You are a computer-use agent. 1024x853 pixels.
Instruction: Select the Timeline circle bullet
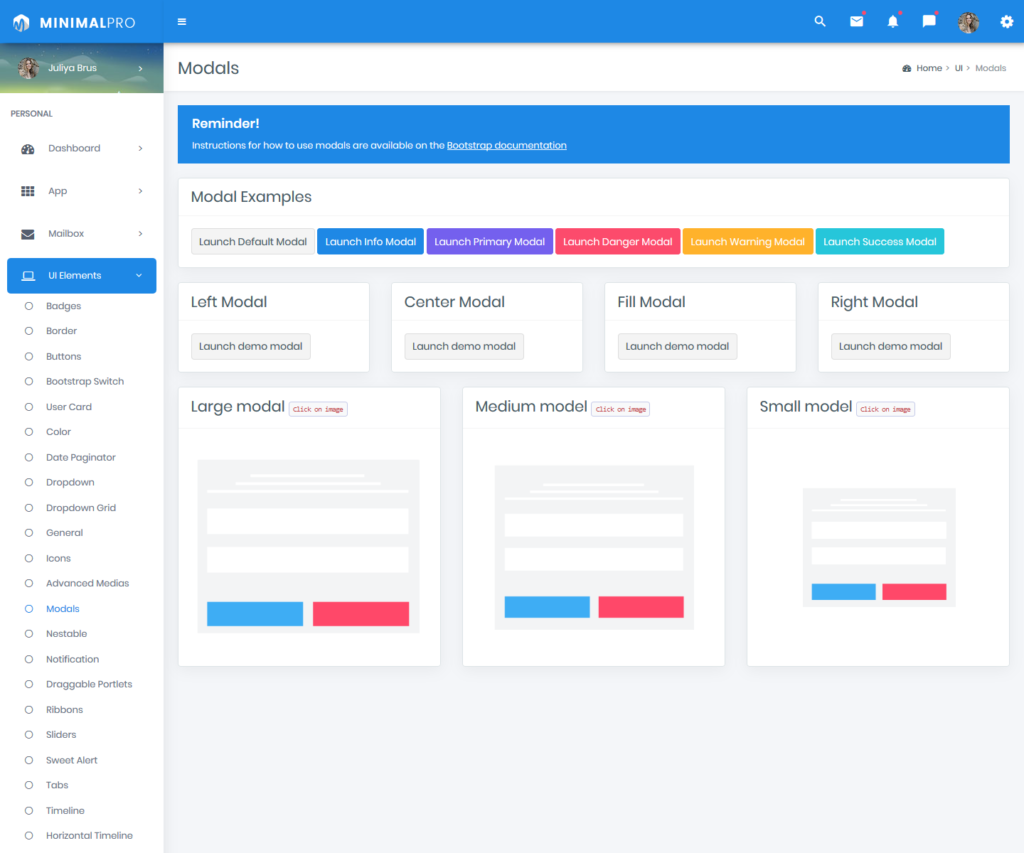[x=29, y=811]
